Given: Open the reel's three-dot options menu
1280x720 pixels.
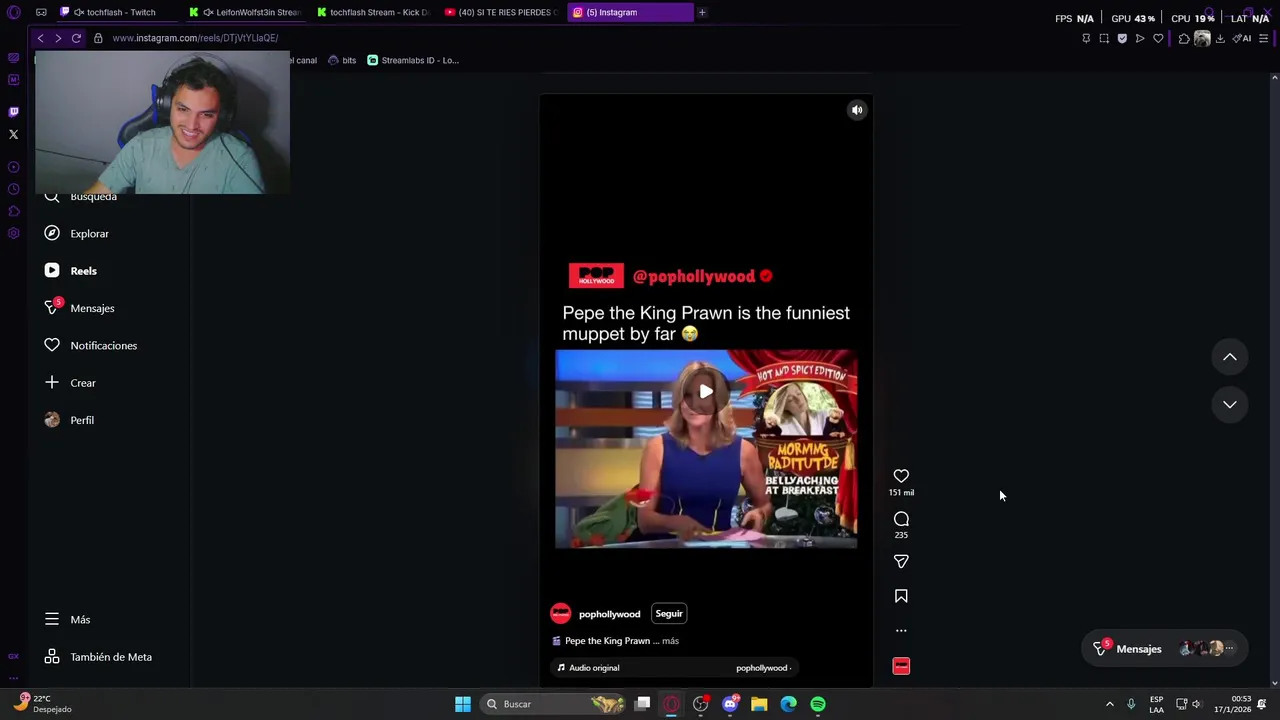Looking at the screenshot, I should click(901, 631).
